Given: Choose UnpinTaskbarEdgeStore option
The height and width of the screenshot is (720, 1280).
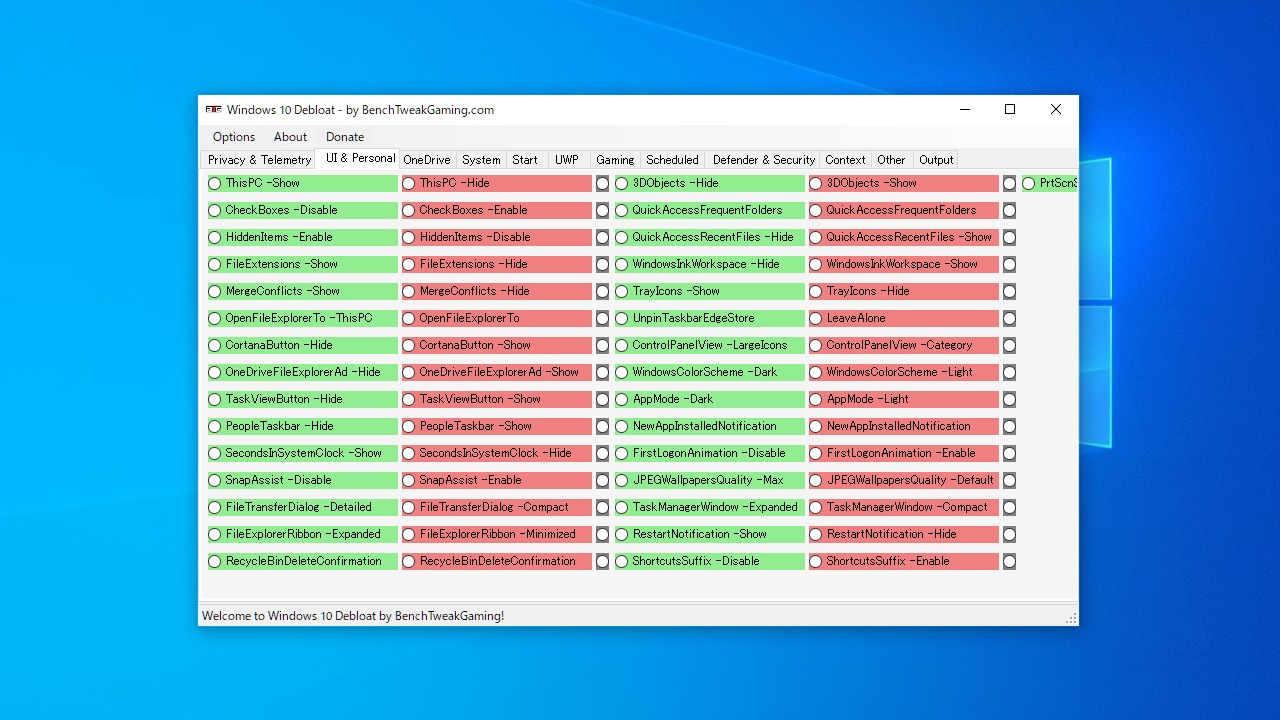Looking at the screenshot, I should click(x=709, y=319).
